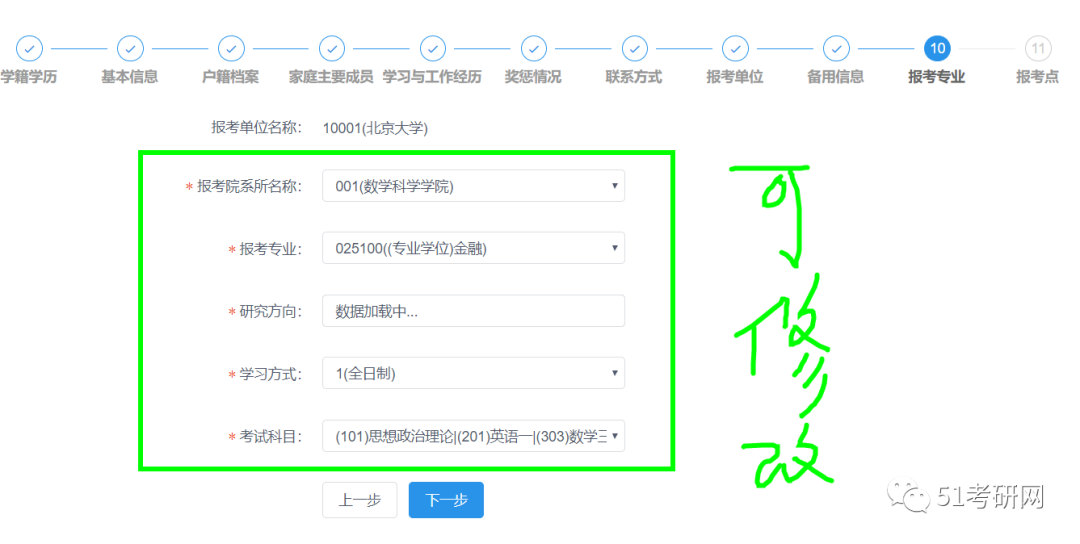Image resolution: width=1080 pixels, height=544 pixels.
Task: Click the 学习与工作经历 step checkmark circle
Action: coord(433,48)
